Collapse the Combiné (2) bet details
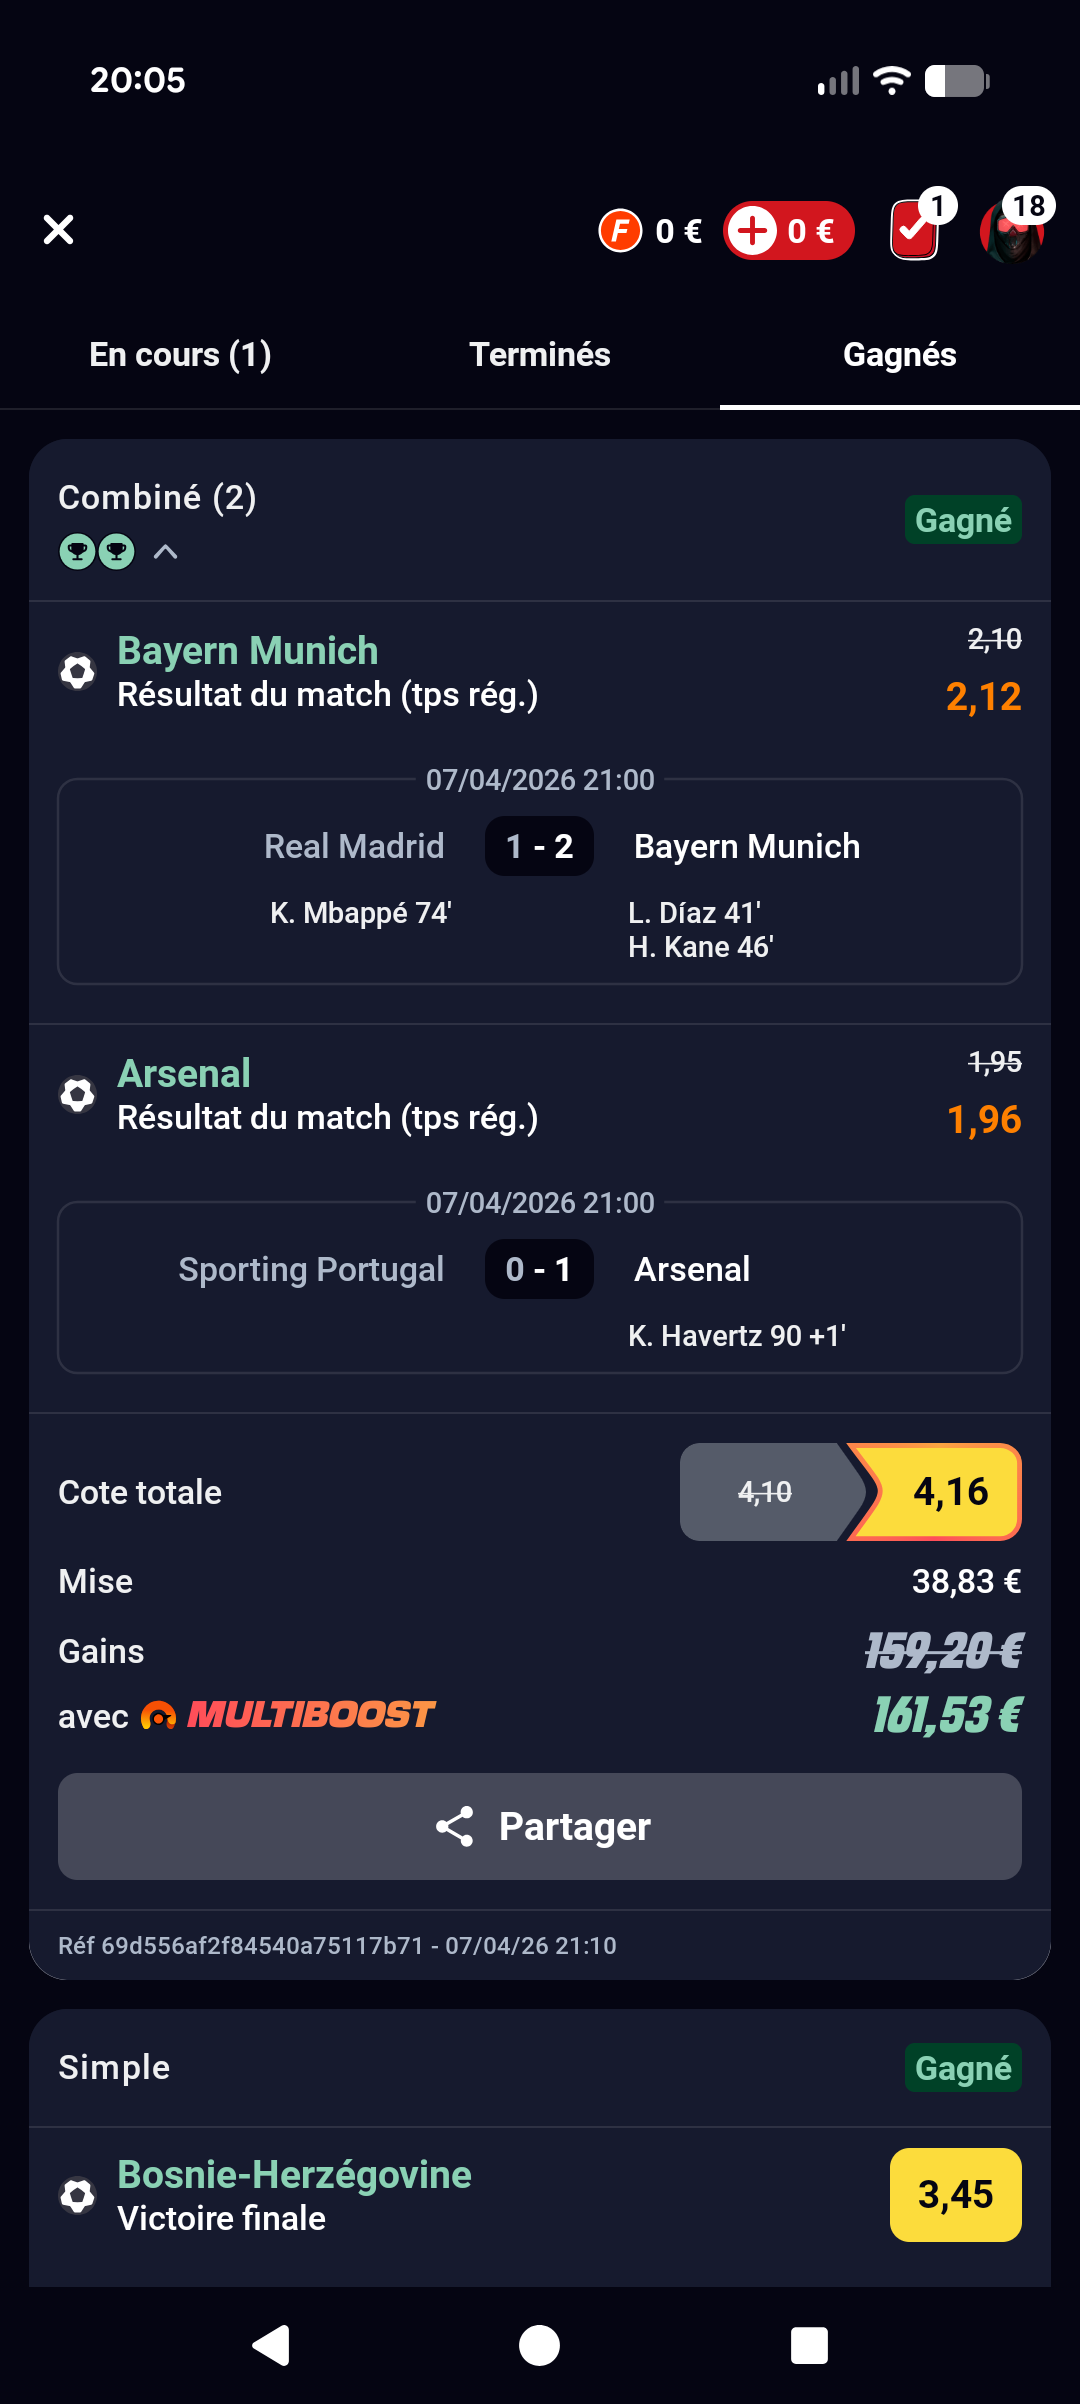The image size is (1080, 2404). [166, 552]
